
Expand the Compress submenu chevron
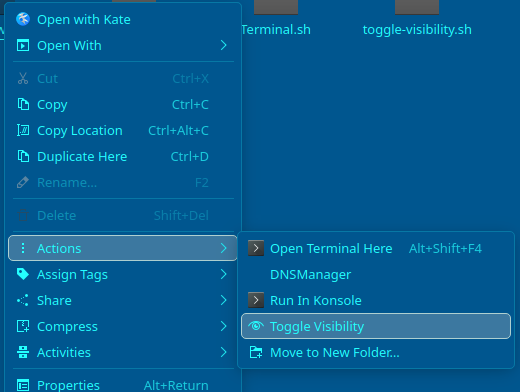click(x=224, y=326)
